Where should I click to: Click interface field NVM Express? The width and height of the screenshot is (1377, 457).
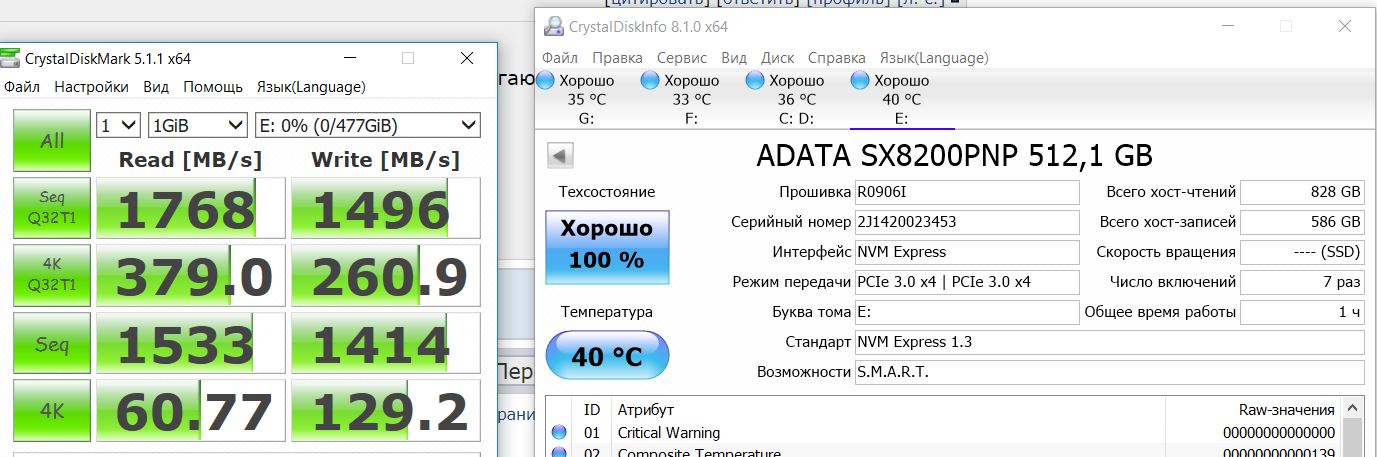click(967, 252)
